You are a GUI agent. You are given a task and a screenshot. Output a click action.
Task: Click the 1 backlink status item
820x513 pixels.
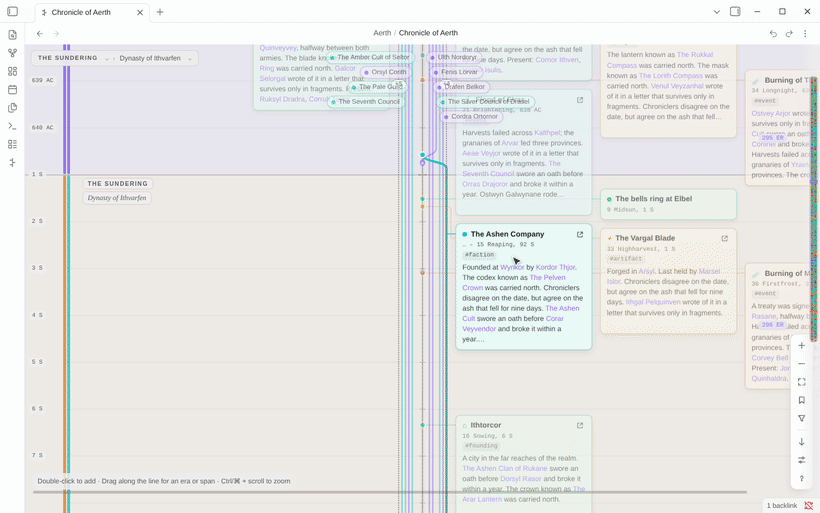tap(782, 506)
